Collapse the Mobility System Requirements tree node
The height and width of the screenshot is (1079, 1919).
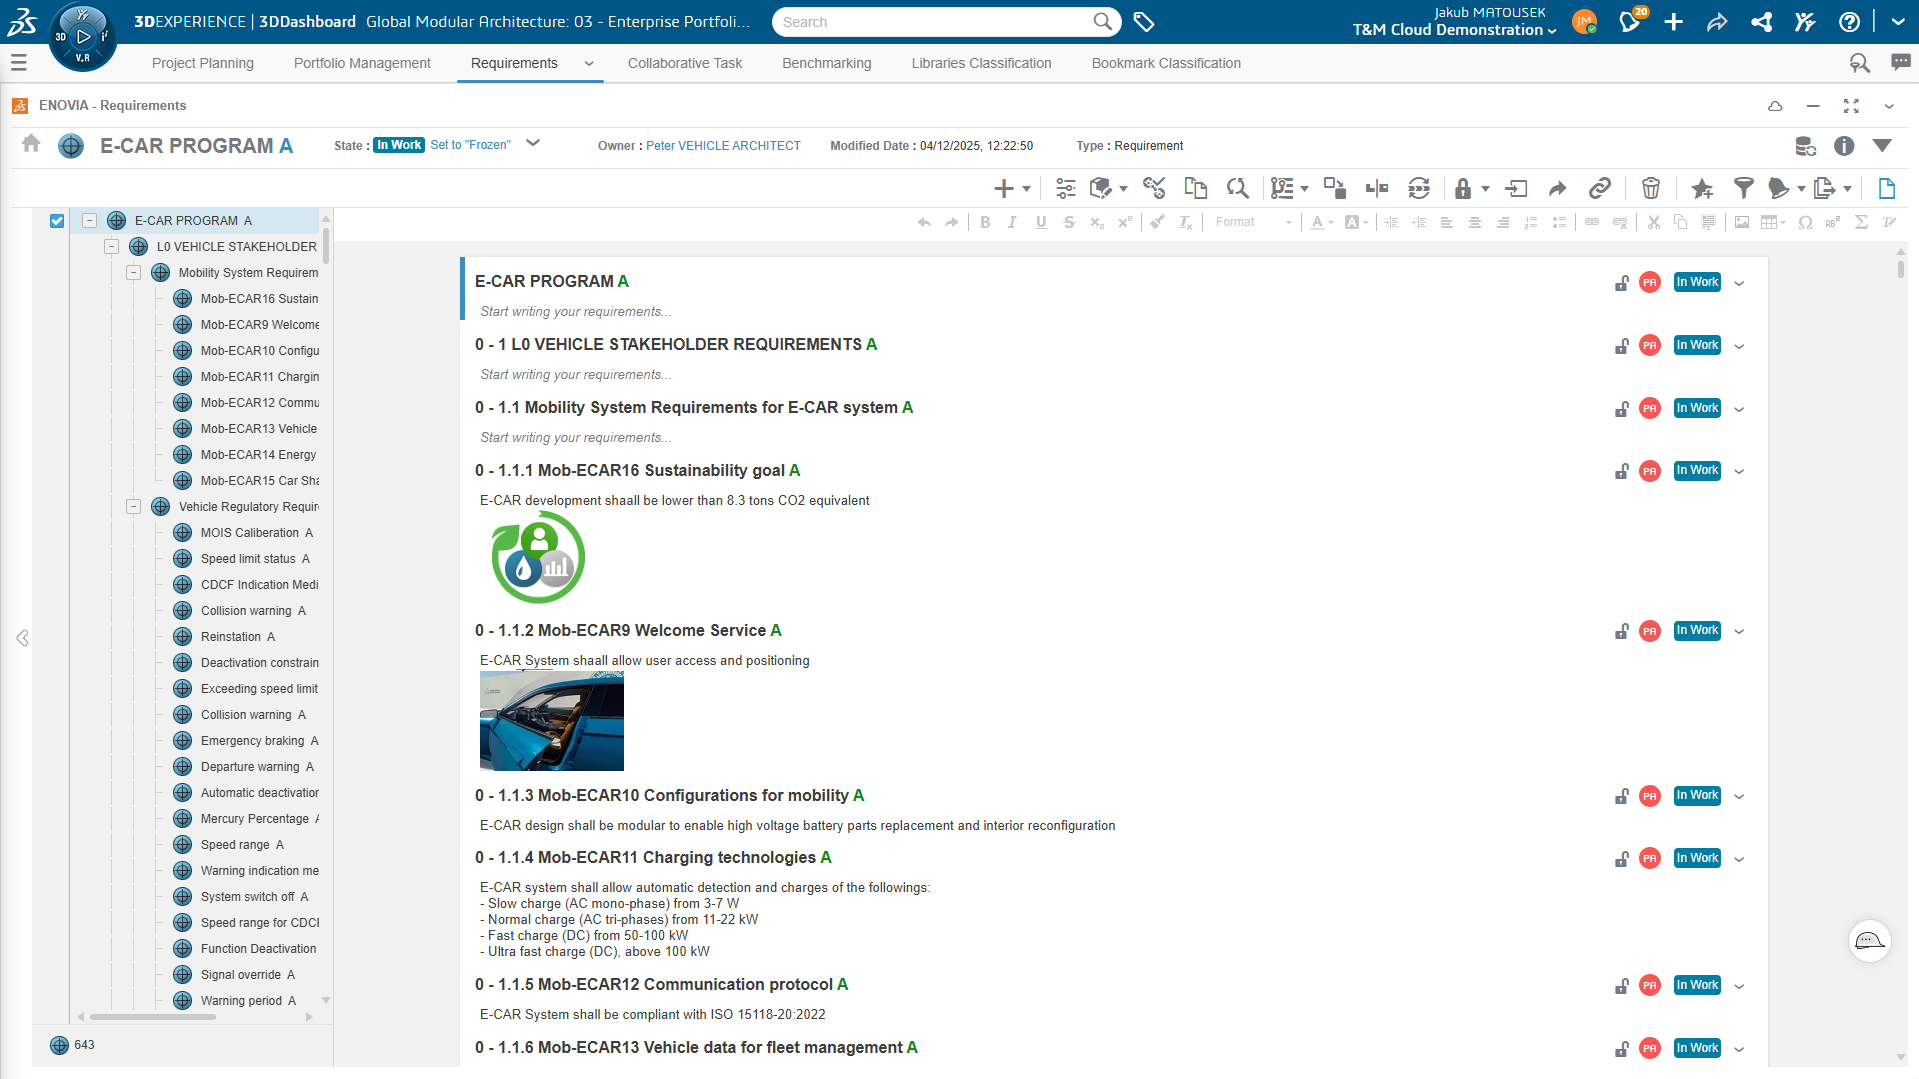tap(134, 273)
